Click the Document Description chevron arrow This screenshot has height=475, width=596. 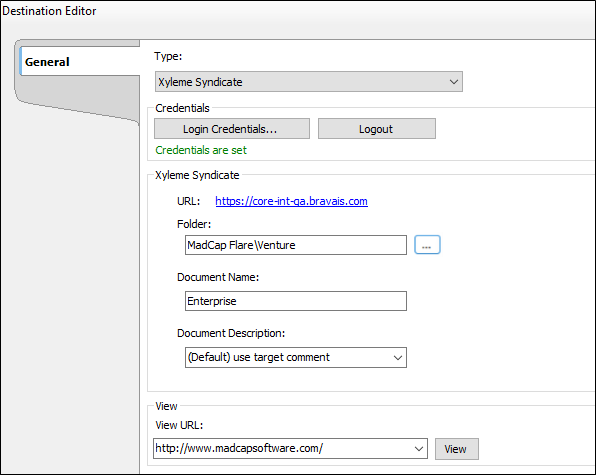(x=398, y=358)
